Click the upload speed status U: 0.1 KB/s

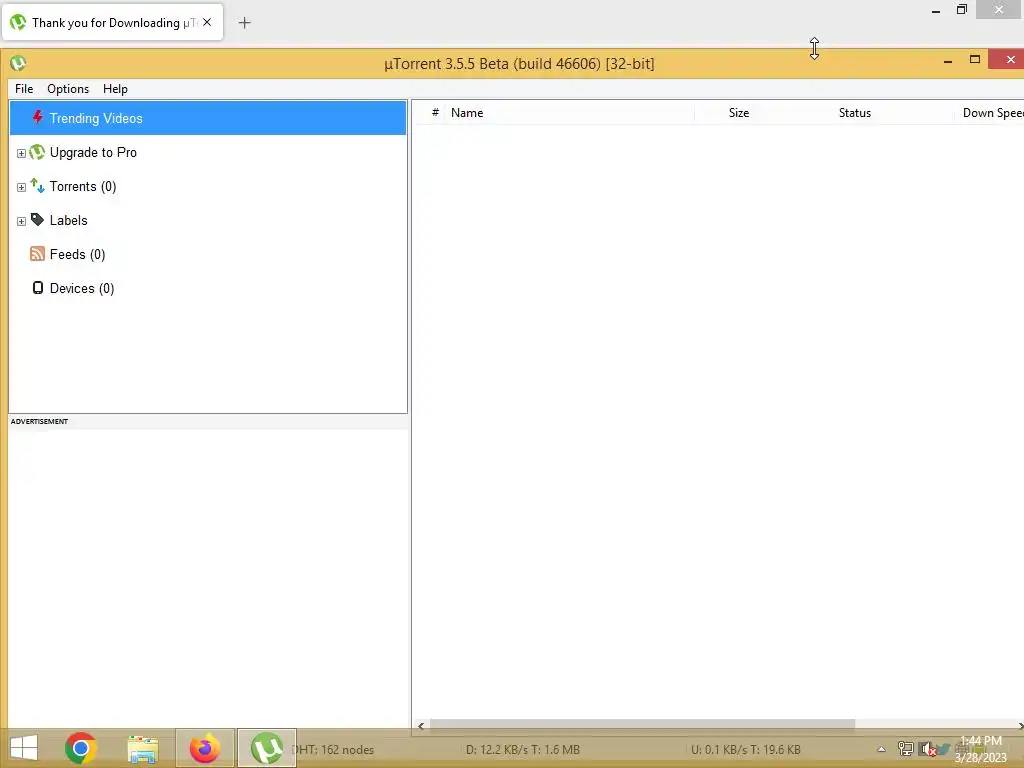746,750
